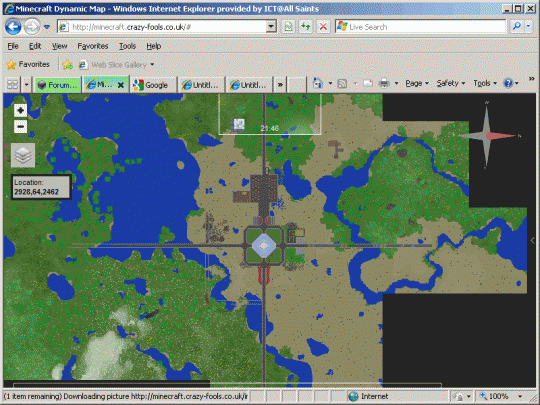Close the current Minecraft map tab
The image size is (540, 405).
(x=121, y=85)
